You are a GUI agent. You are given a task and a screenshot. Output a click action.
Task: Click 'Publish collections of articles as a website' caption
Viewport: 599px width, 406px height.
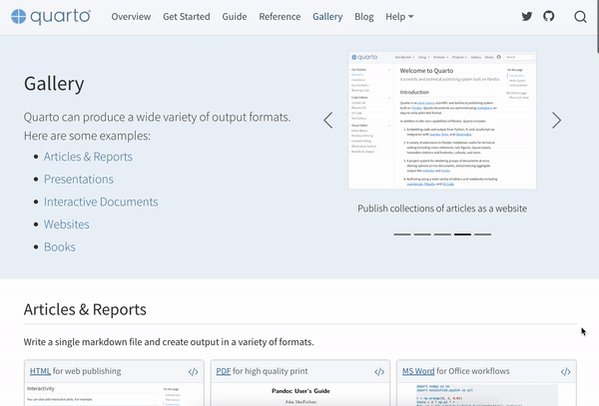coord(442,209)
